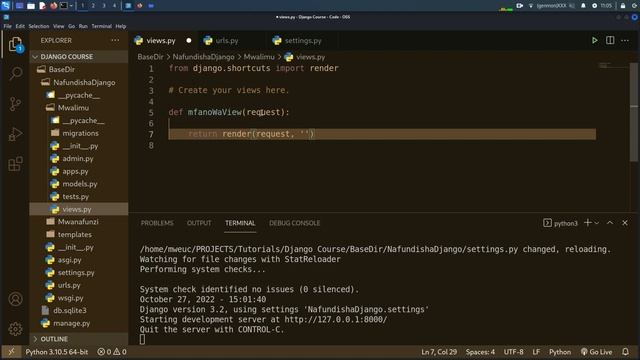Open the Explorer view in activity bar

tap(16, 44)
